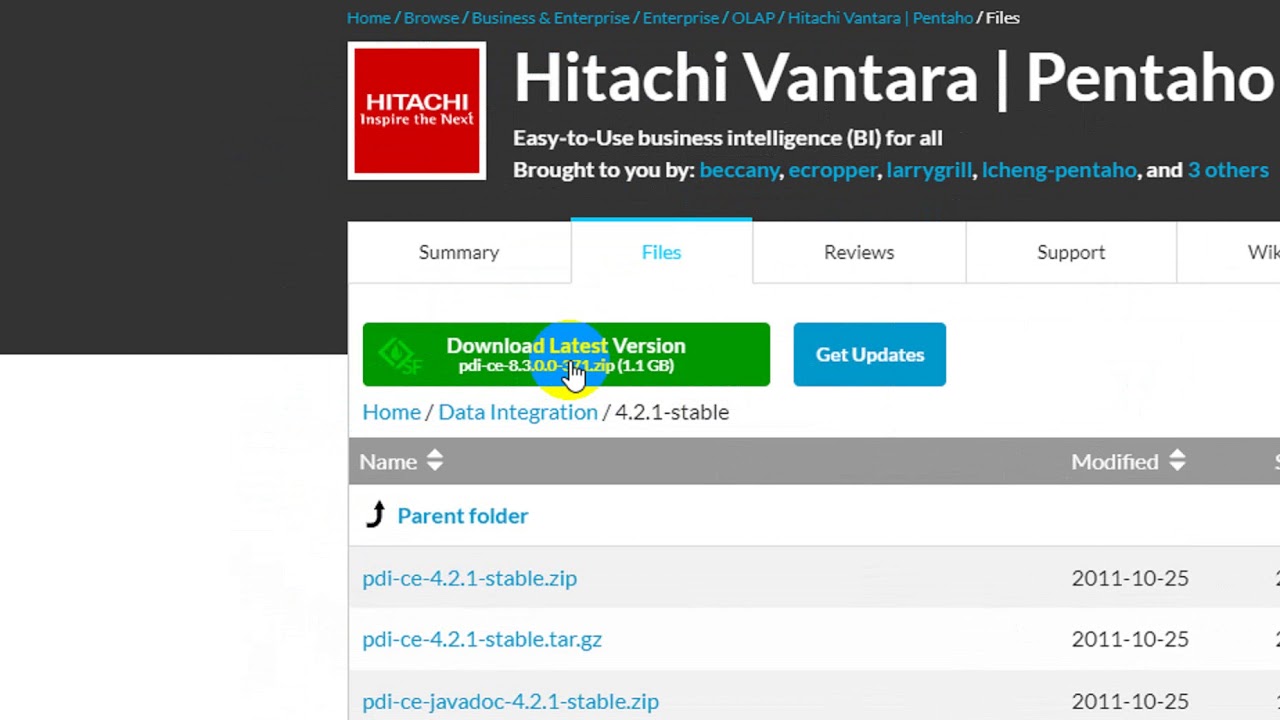The image size is (1280, 720).
Task: Open the larrygrill contributor profile
Action: (929, 170)
